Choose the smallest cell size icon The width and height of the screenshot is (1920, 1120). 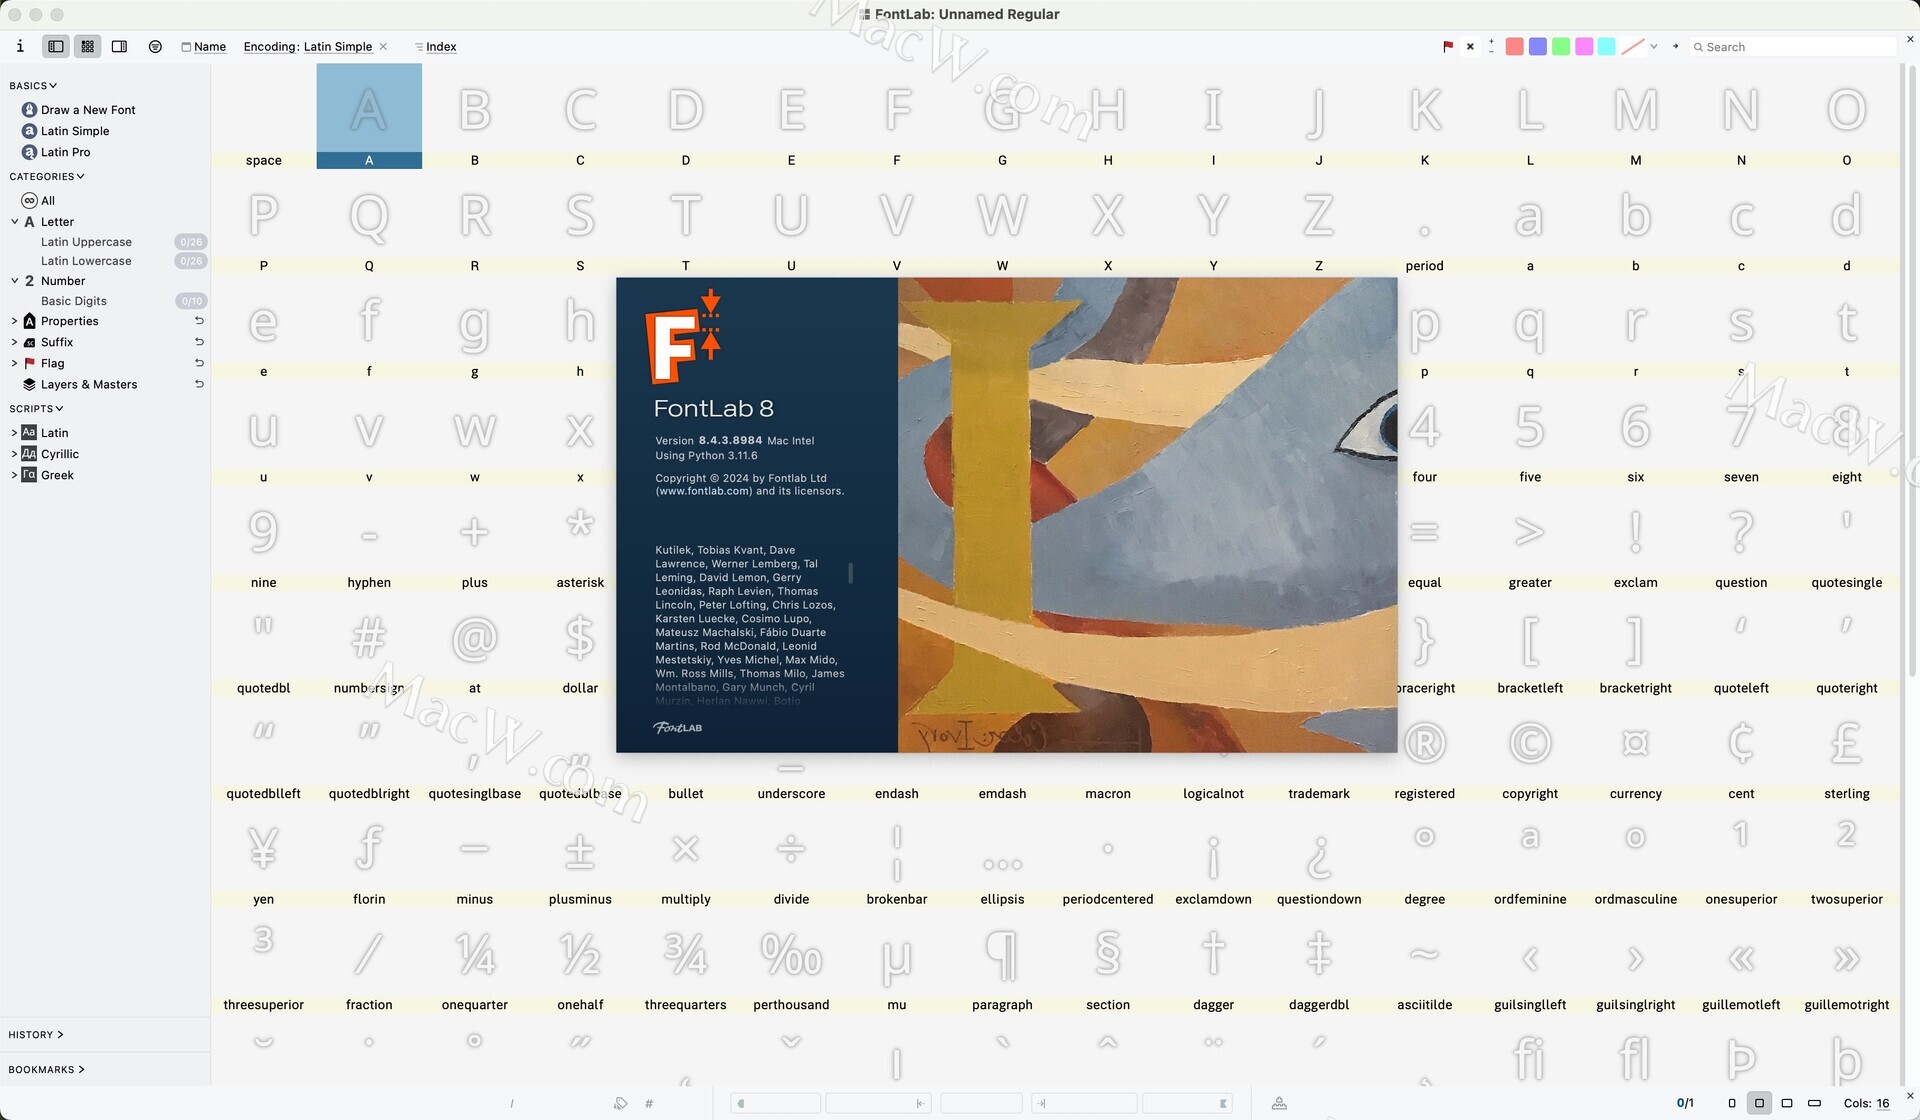(1732, 1103)
